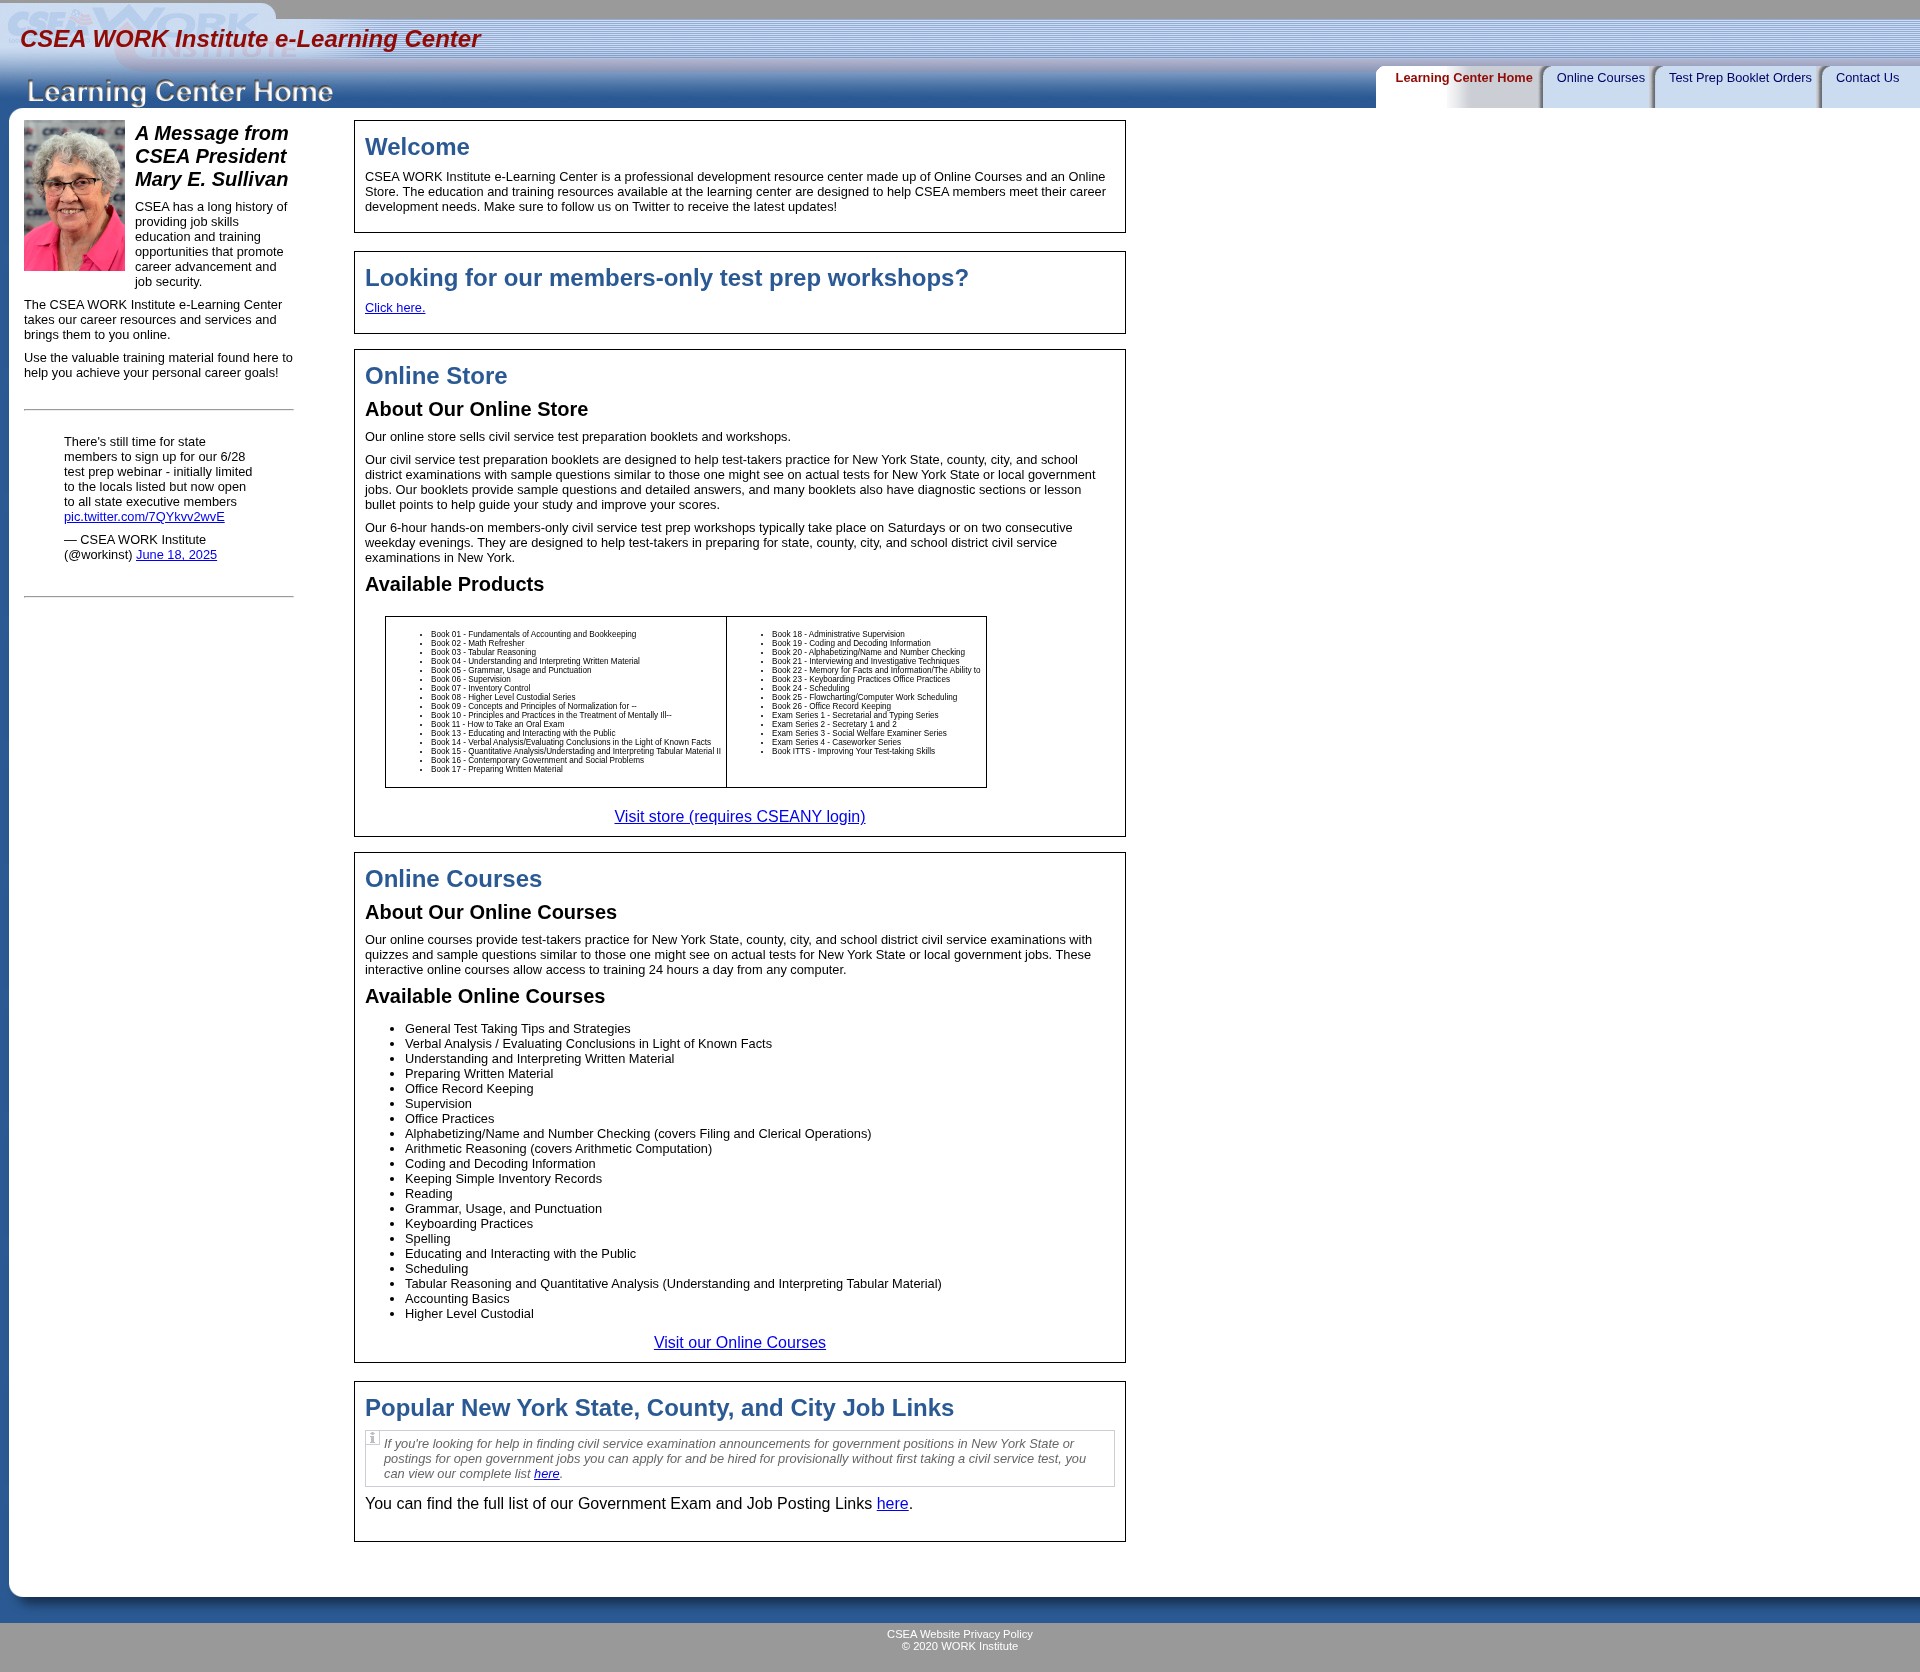Click the Available Products booklet list image
The image size is (1920, 1672).
(686, 702)
